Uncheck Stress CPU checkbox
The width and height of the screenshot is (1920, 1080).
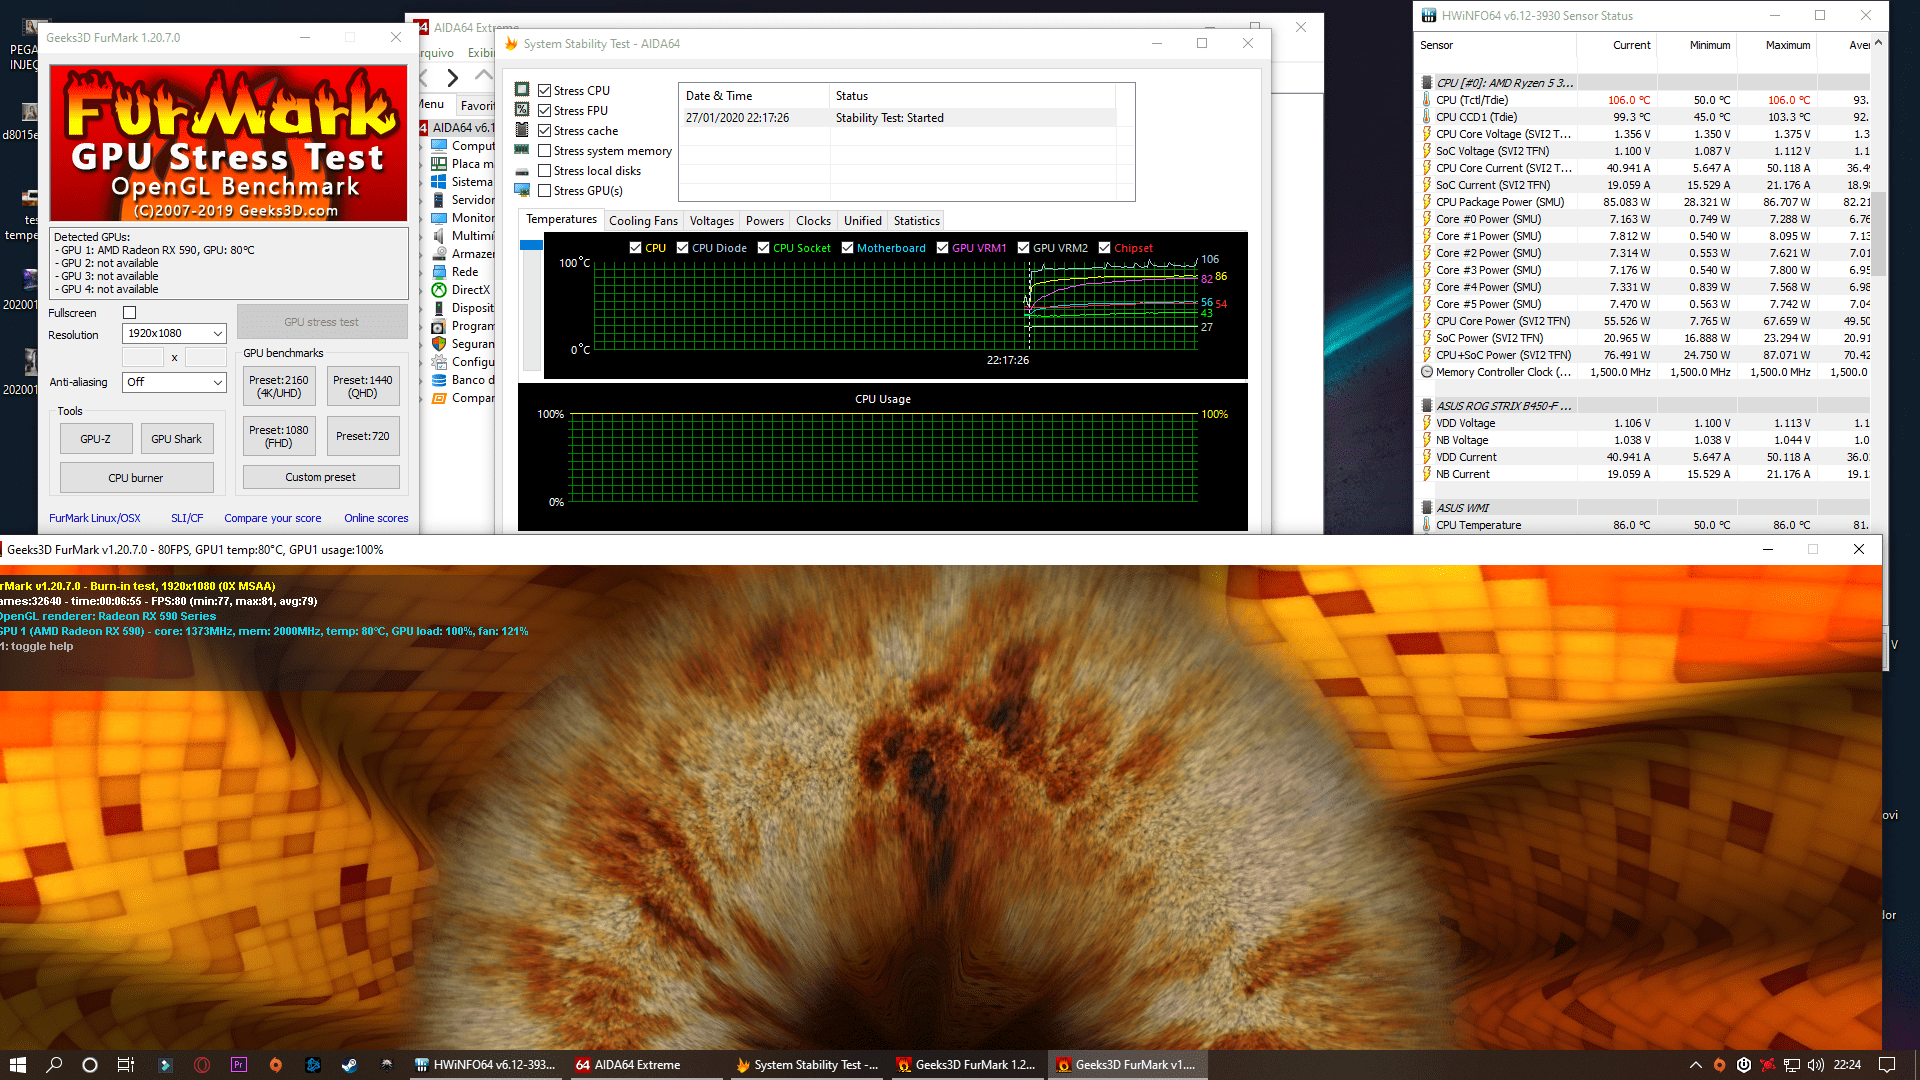(545, 91)
